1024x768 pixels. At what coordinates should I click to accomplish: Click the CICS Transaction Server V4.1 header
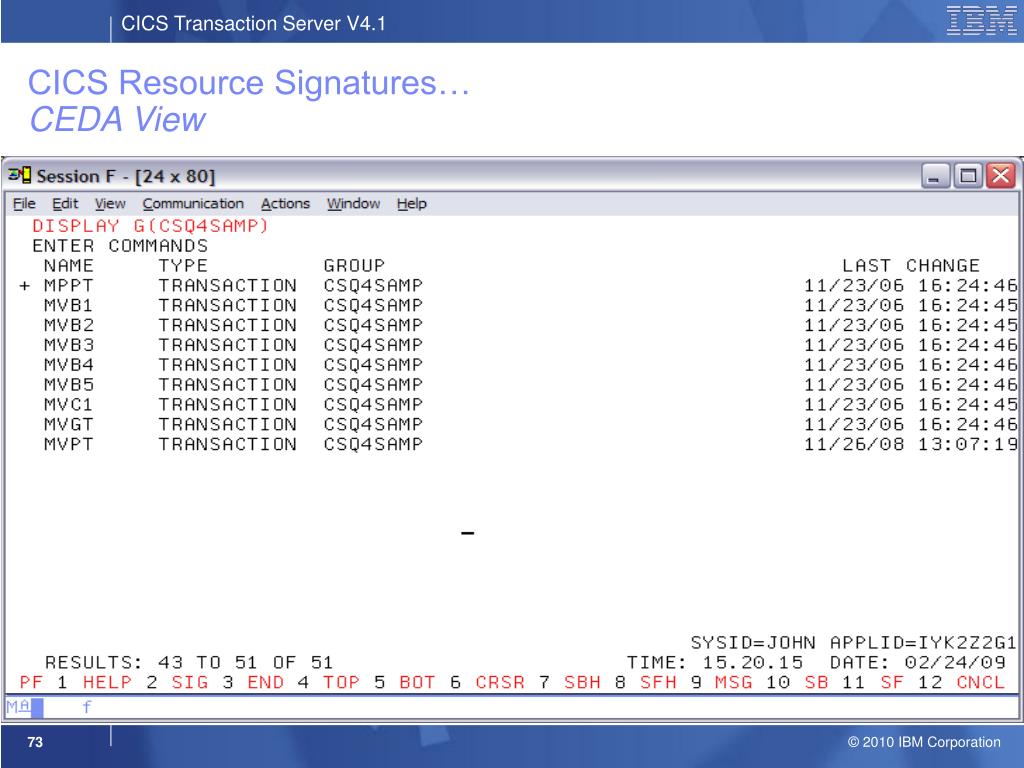(253, 24)
